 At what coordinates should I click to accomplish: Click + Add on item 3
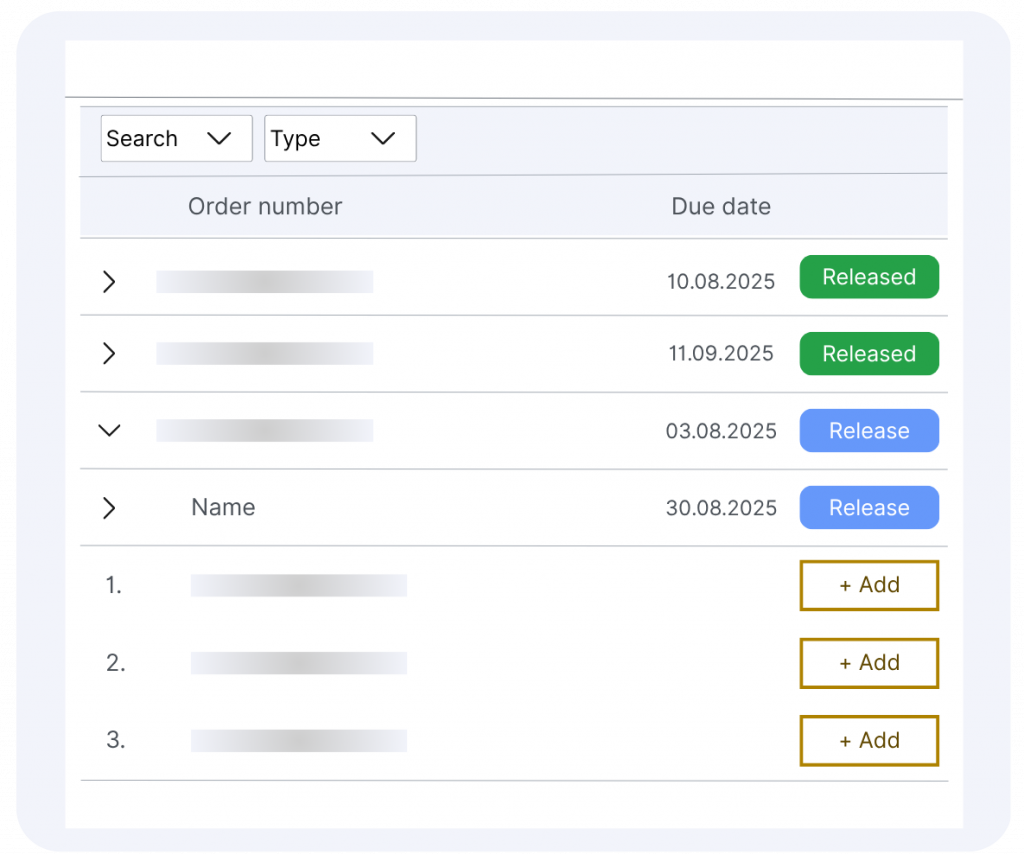pos(868,740)
